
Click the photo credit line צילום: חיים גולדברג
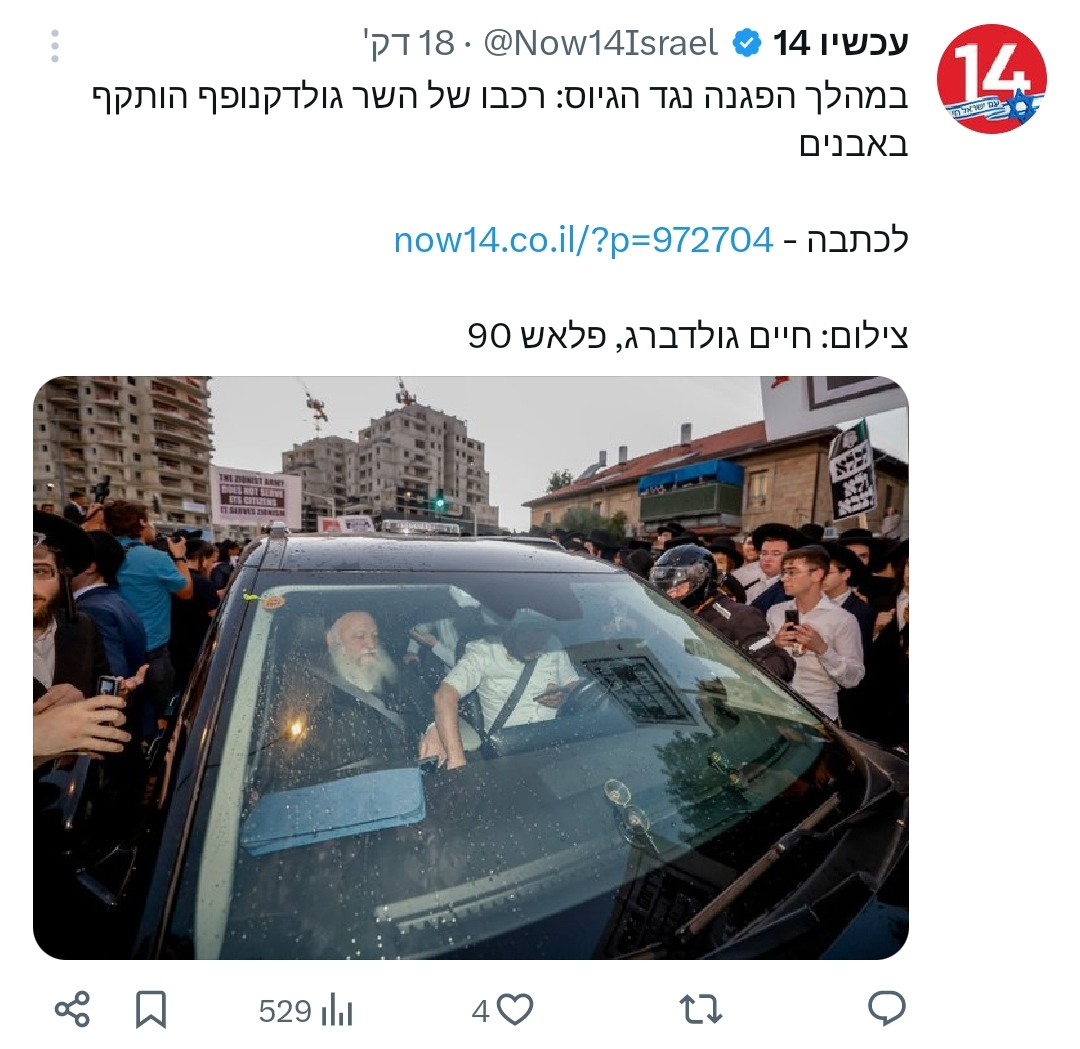688,336
